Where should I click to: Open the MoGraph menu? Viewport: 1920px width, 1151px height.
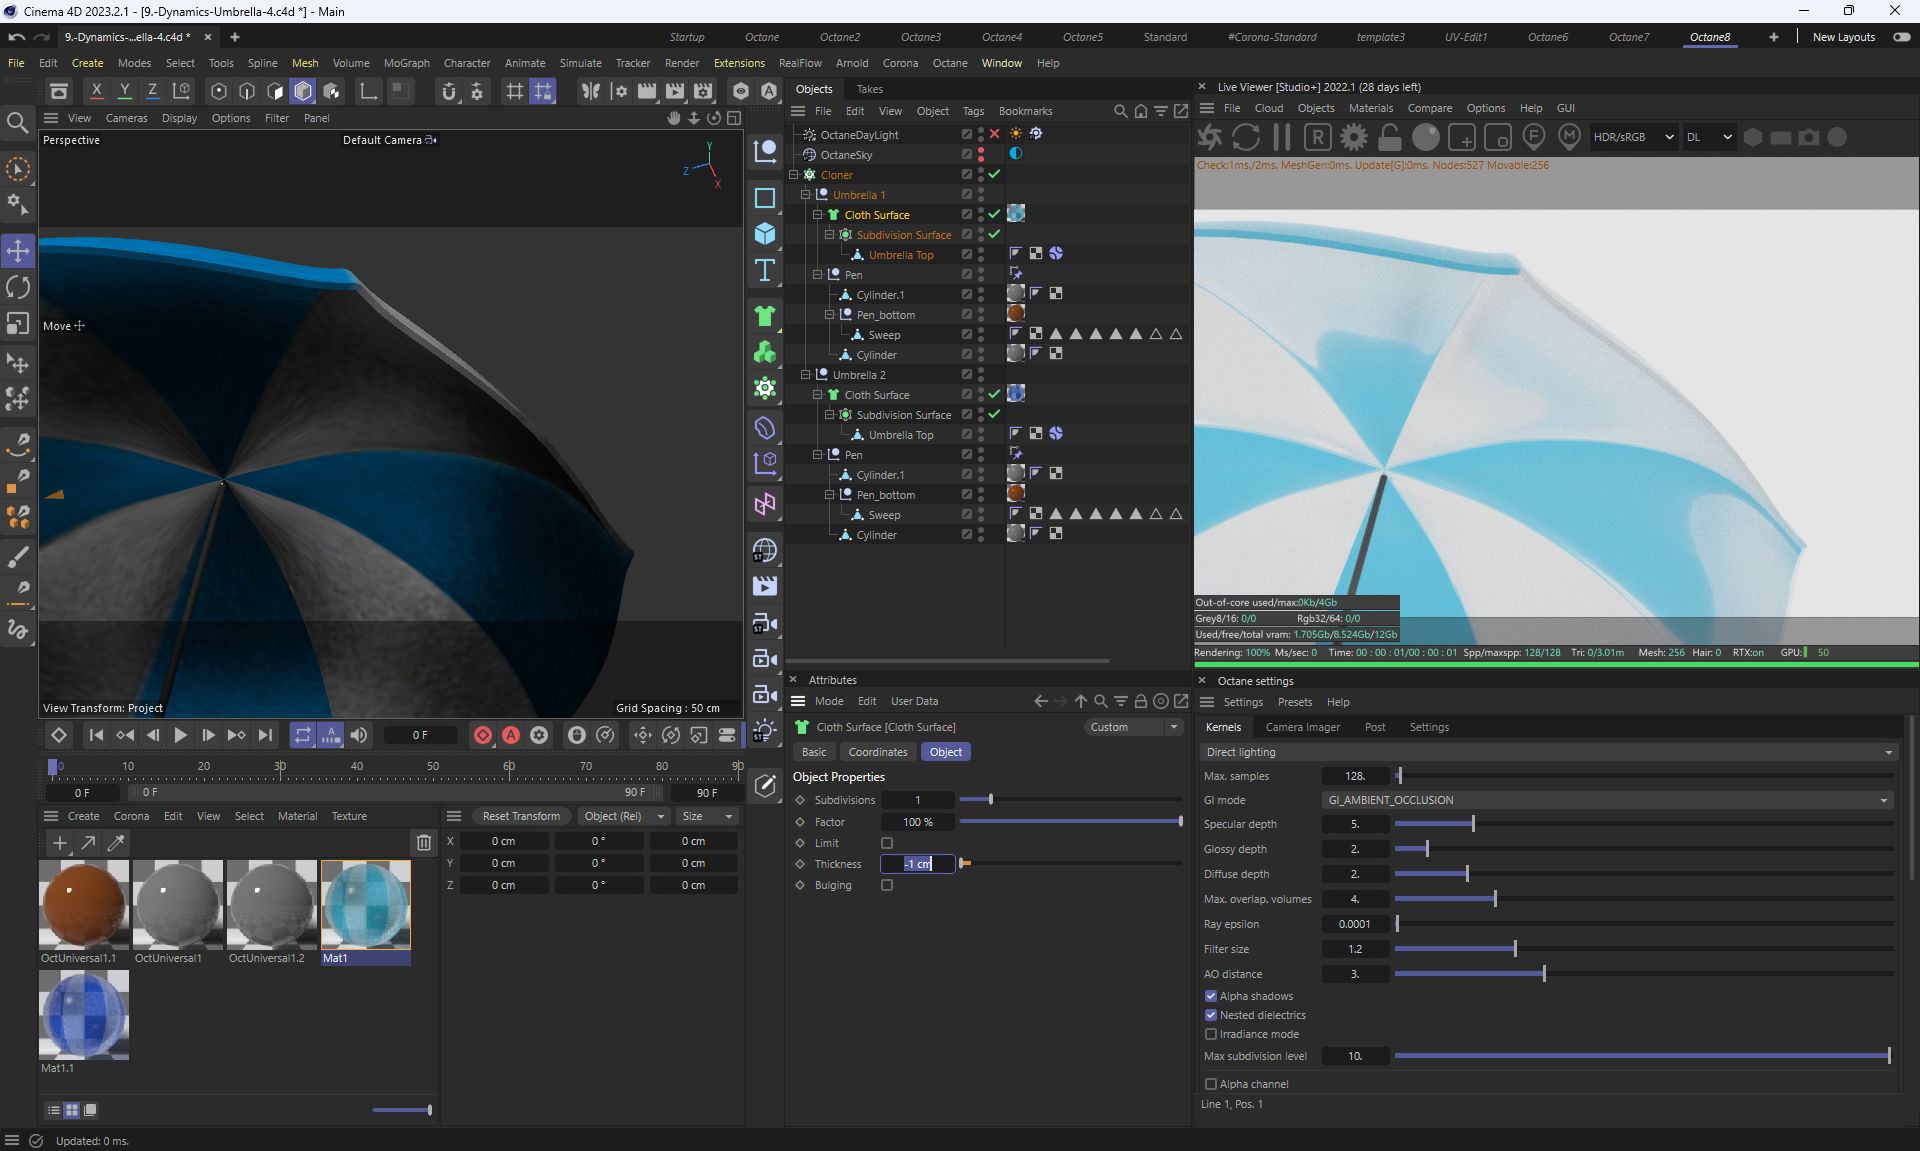tap(406, 63)
